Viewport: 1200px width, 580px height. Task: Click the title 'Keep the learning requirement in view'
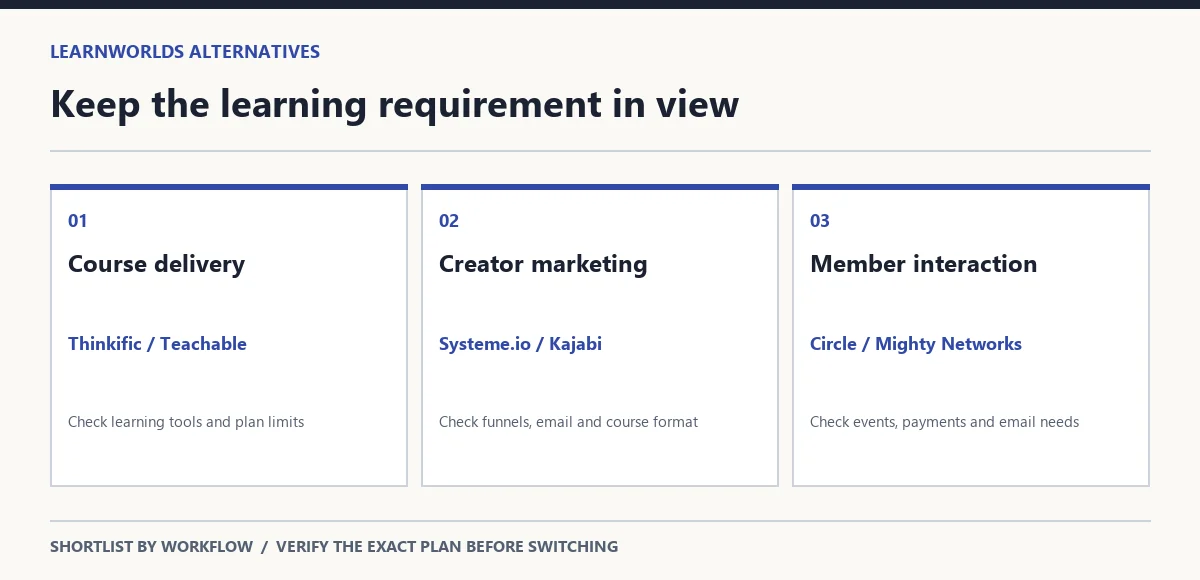[394, 105]
